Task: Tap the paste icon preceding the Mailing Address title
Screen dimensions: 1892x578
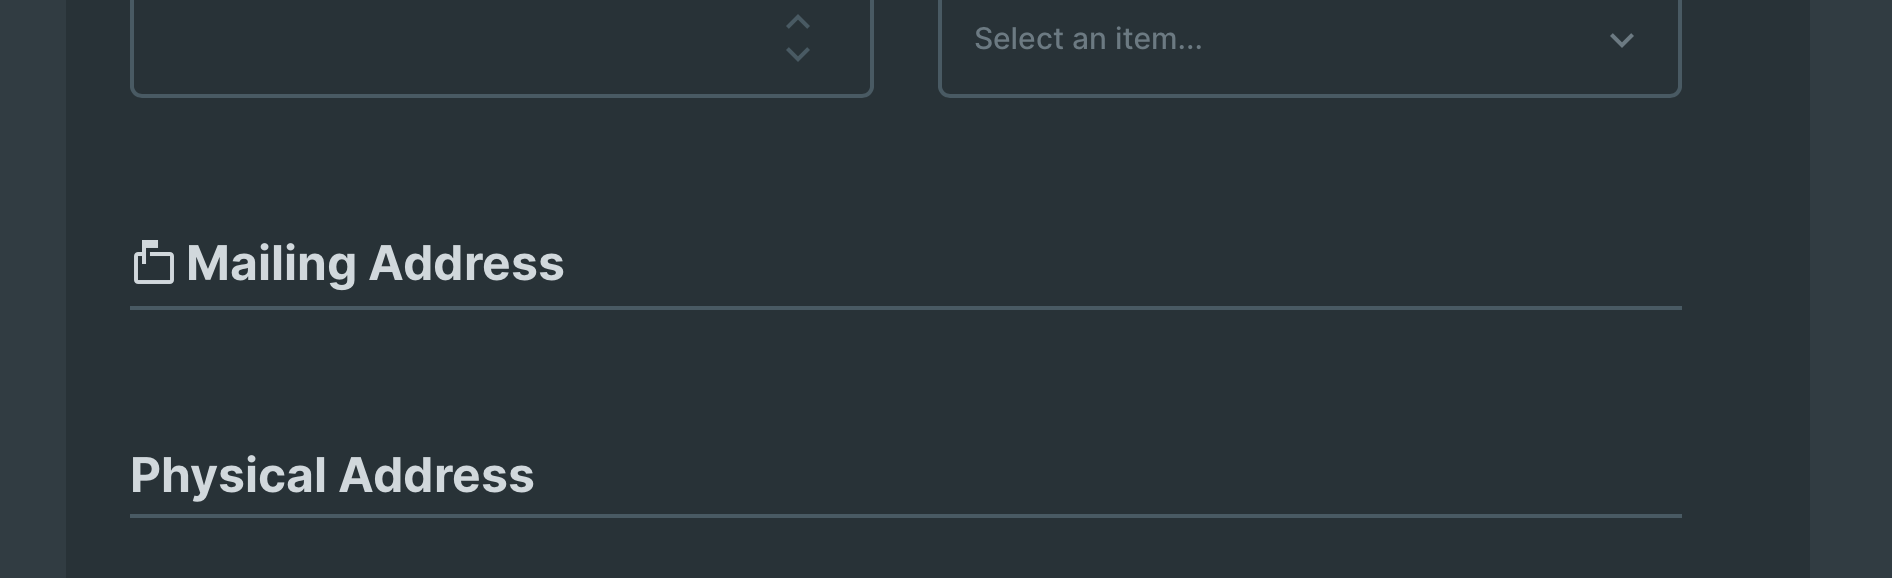Action: pos(152,263)
